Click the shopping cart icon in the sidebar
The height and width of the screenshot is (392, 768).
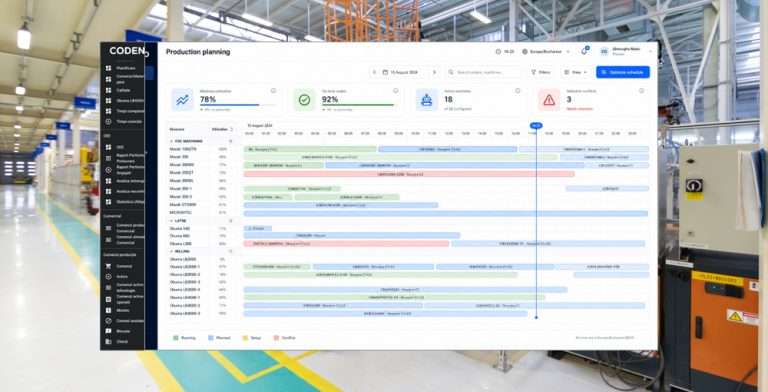pyautogui.click(x=108, y=266)
